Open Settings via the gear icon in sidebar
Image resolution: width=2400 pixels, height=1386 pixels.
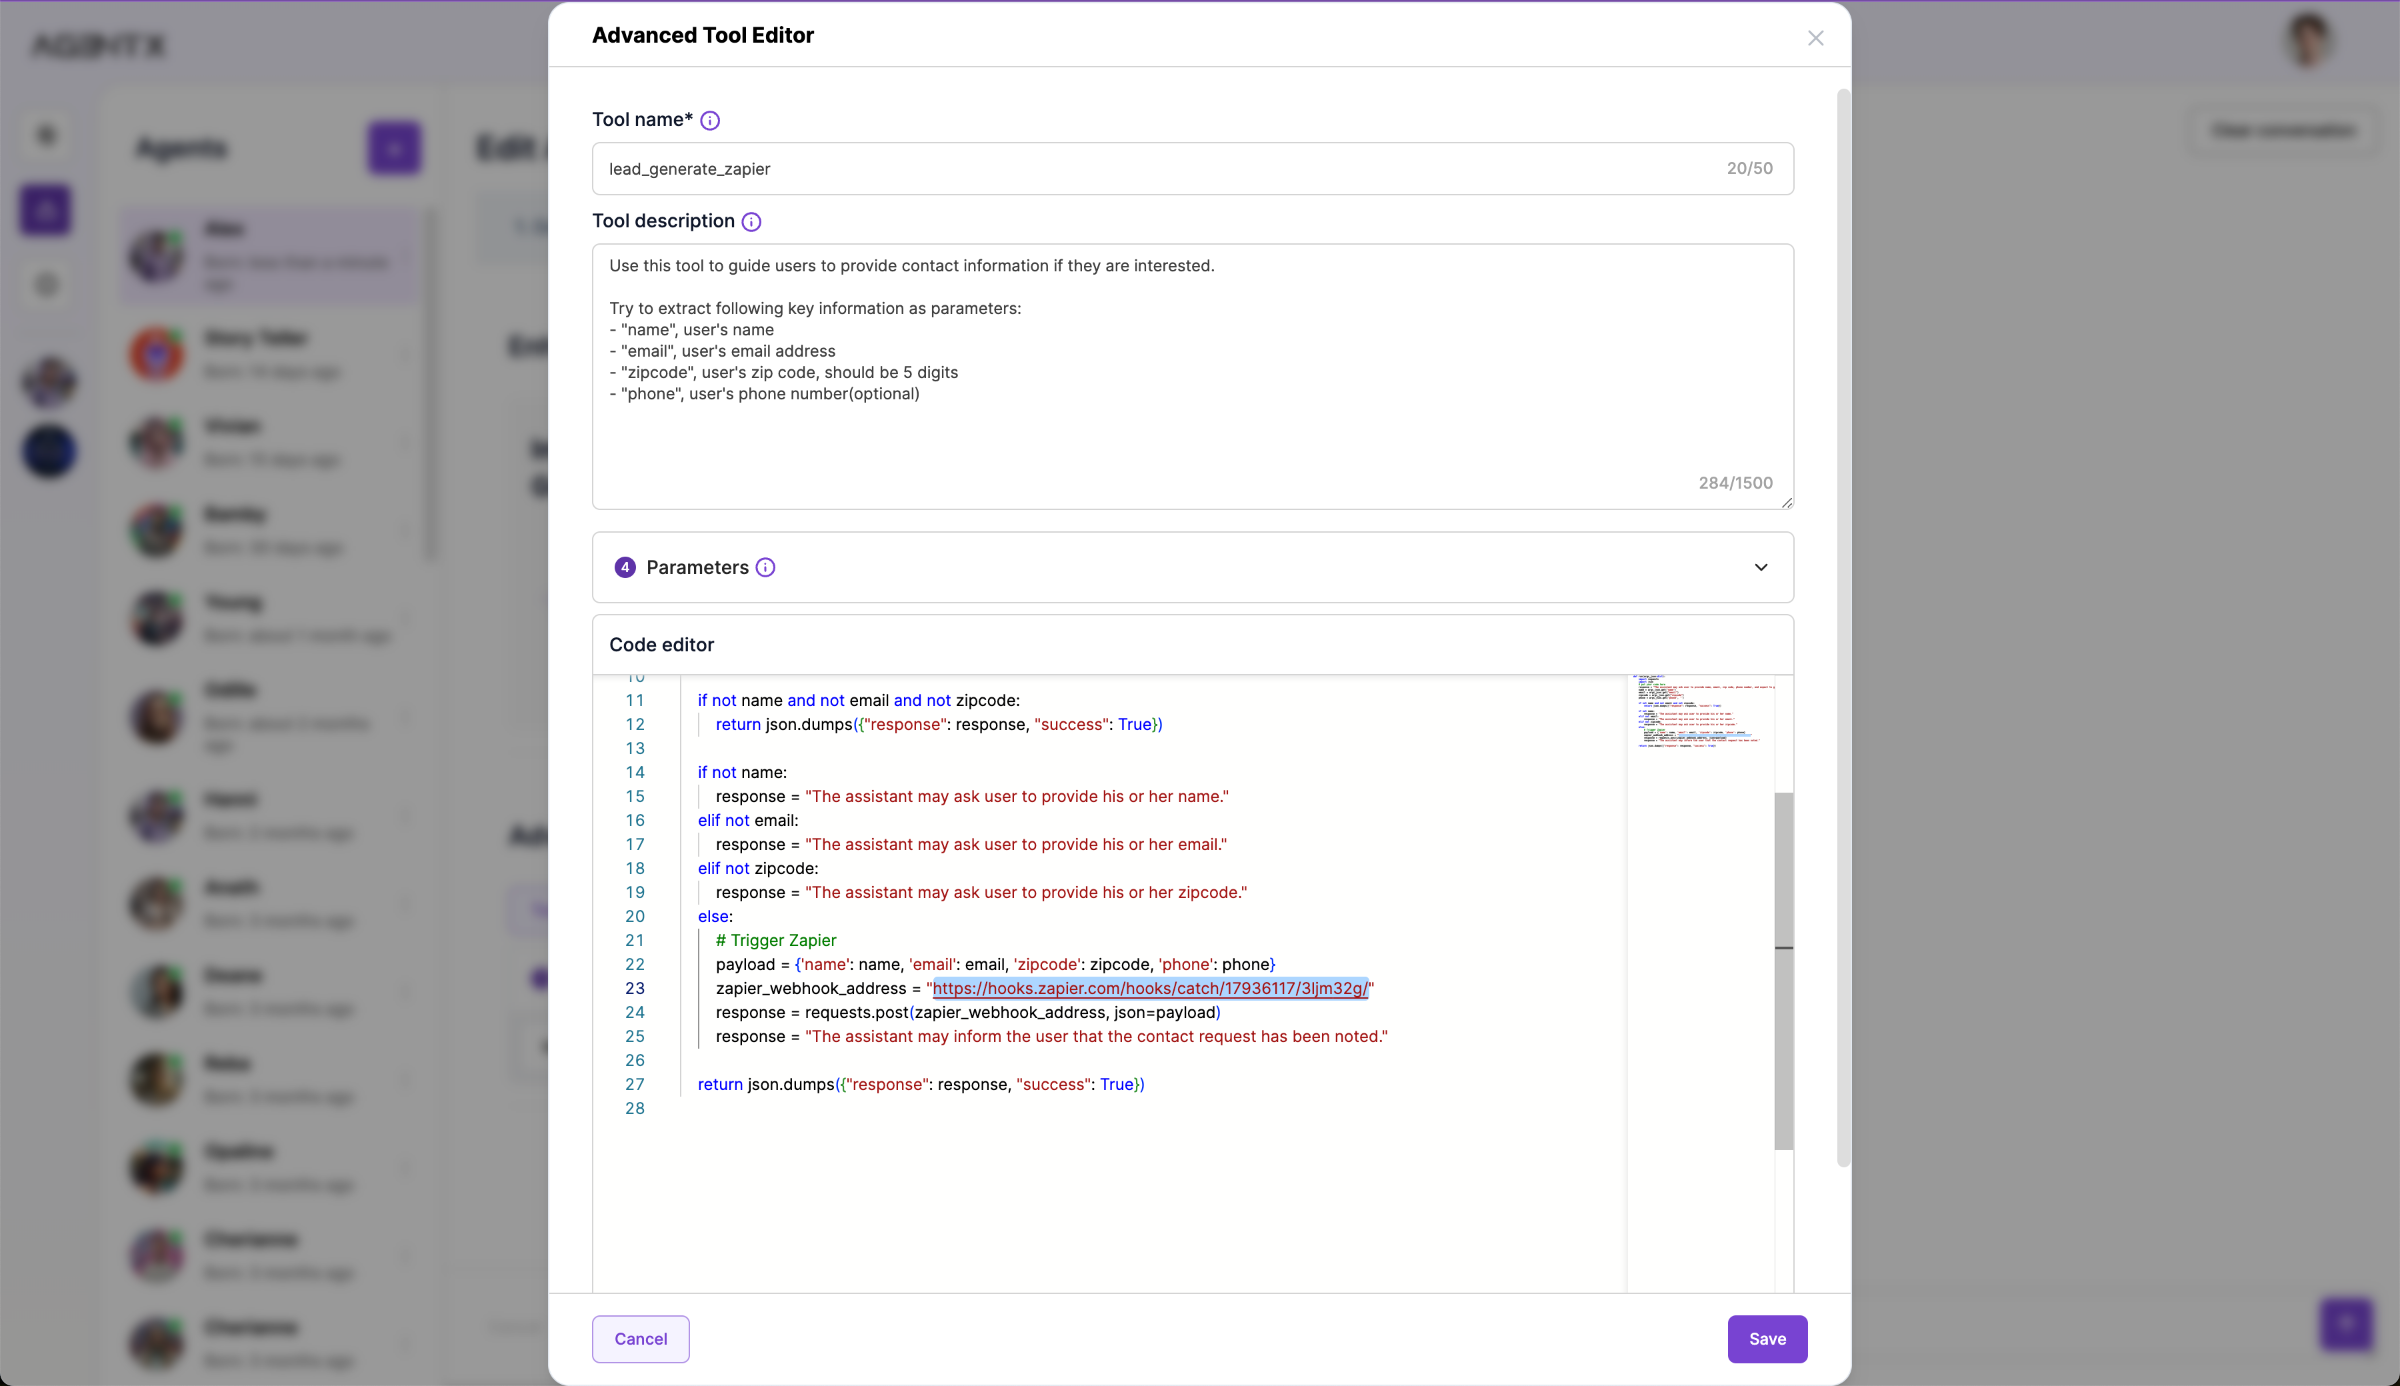coord(46,284)
